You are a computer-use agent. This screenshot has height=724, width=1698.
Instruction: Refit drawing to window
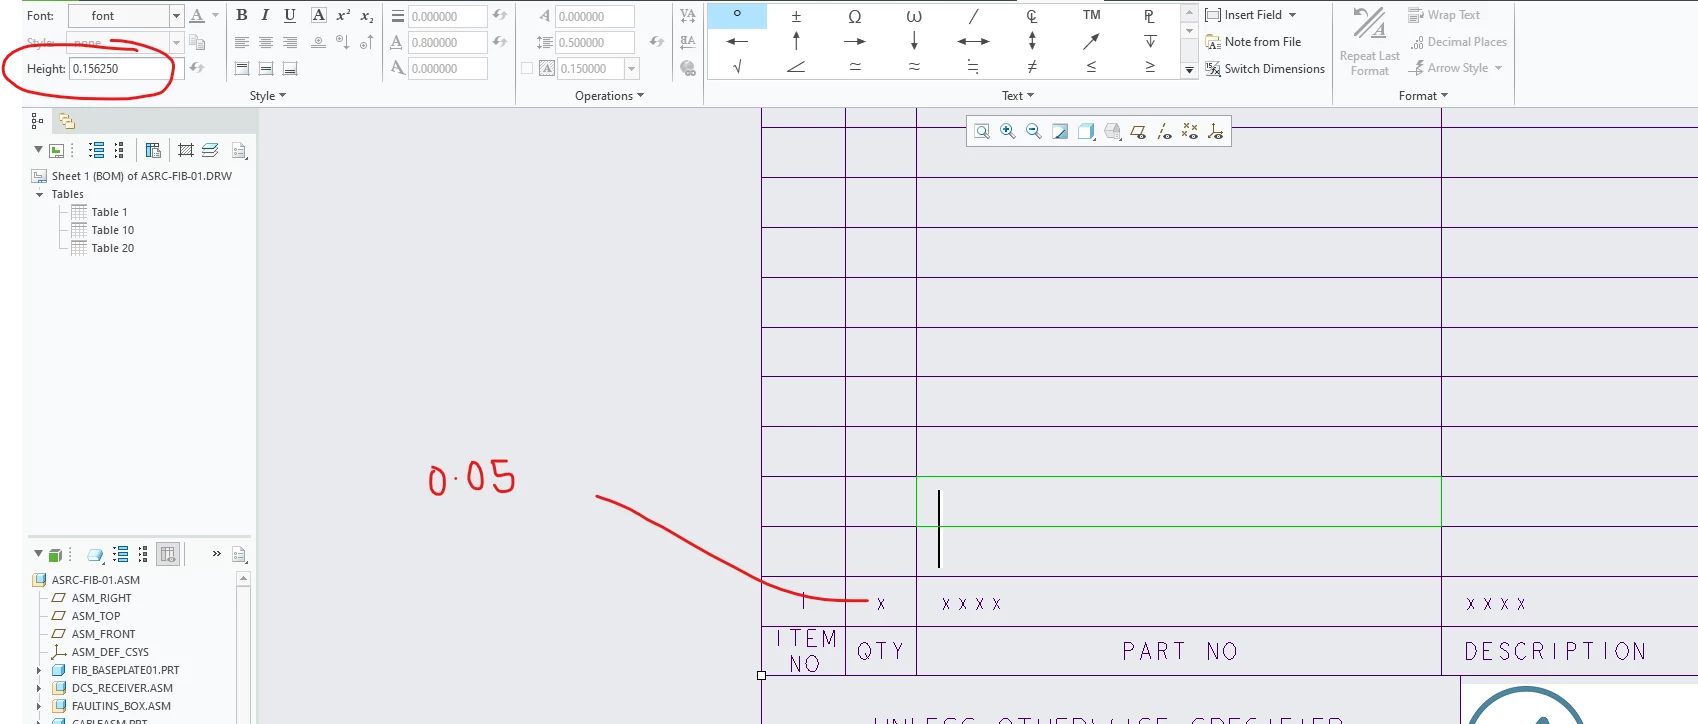[x=982, y=131]
